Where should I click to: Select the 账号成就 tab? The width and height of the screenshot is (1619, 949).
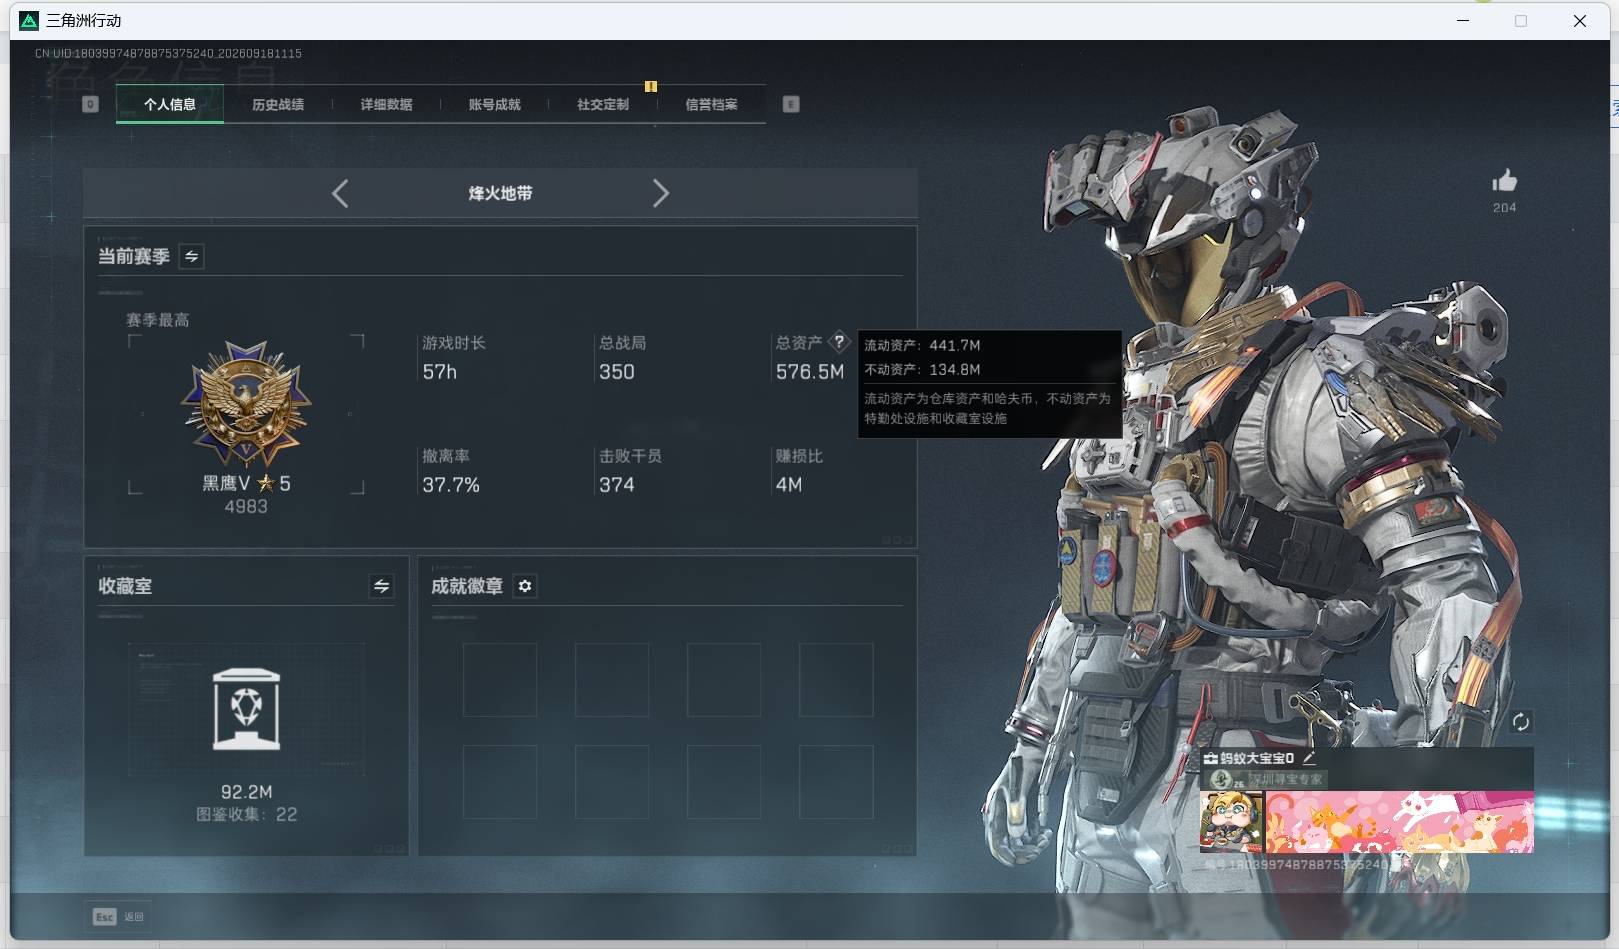494,104
